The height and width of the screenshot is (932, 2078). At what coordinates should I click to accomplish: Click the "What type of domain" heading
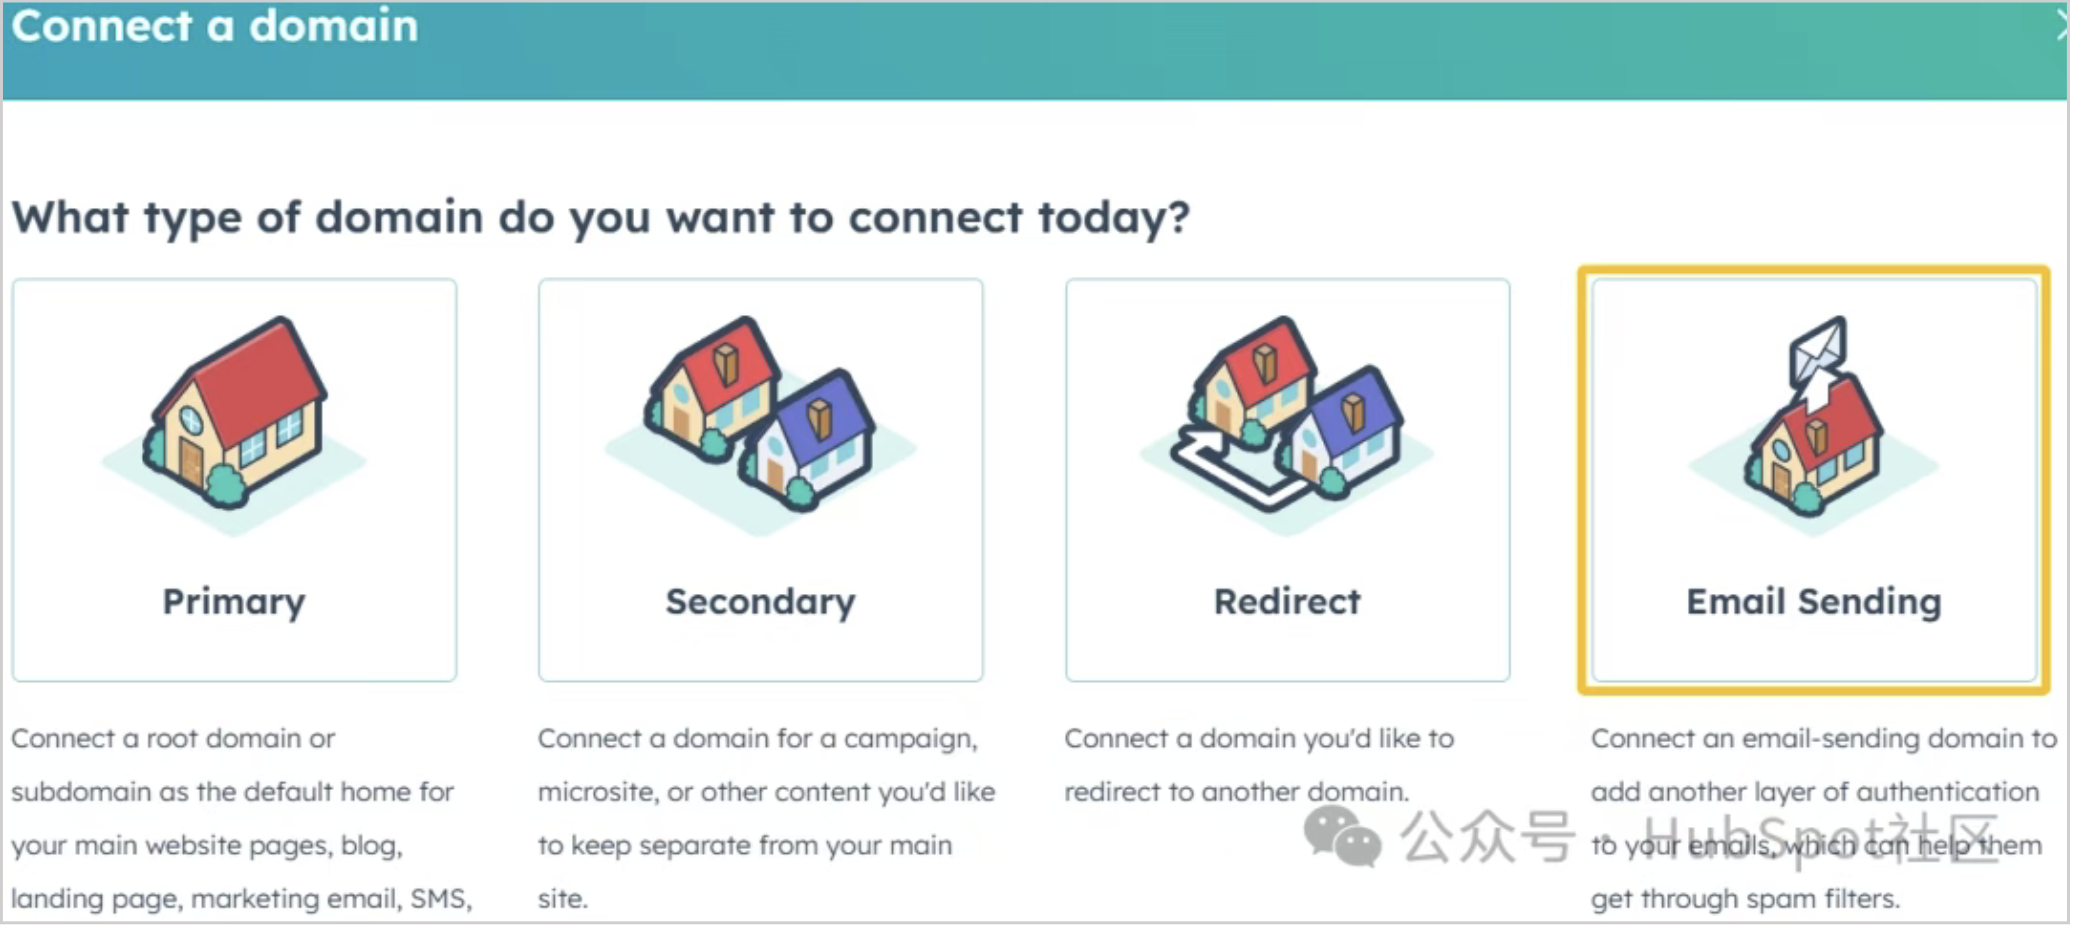click(600, 217)
